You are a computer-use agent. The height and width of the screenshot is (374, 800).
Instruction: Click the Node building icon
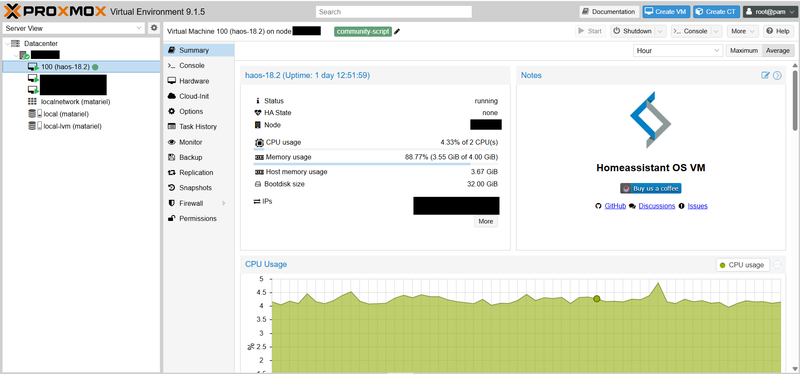point(258,125)
